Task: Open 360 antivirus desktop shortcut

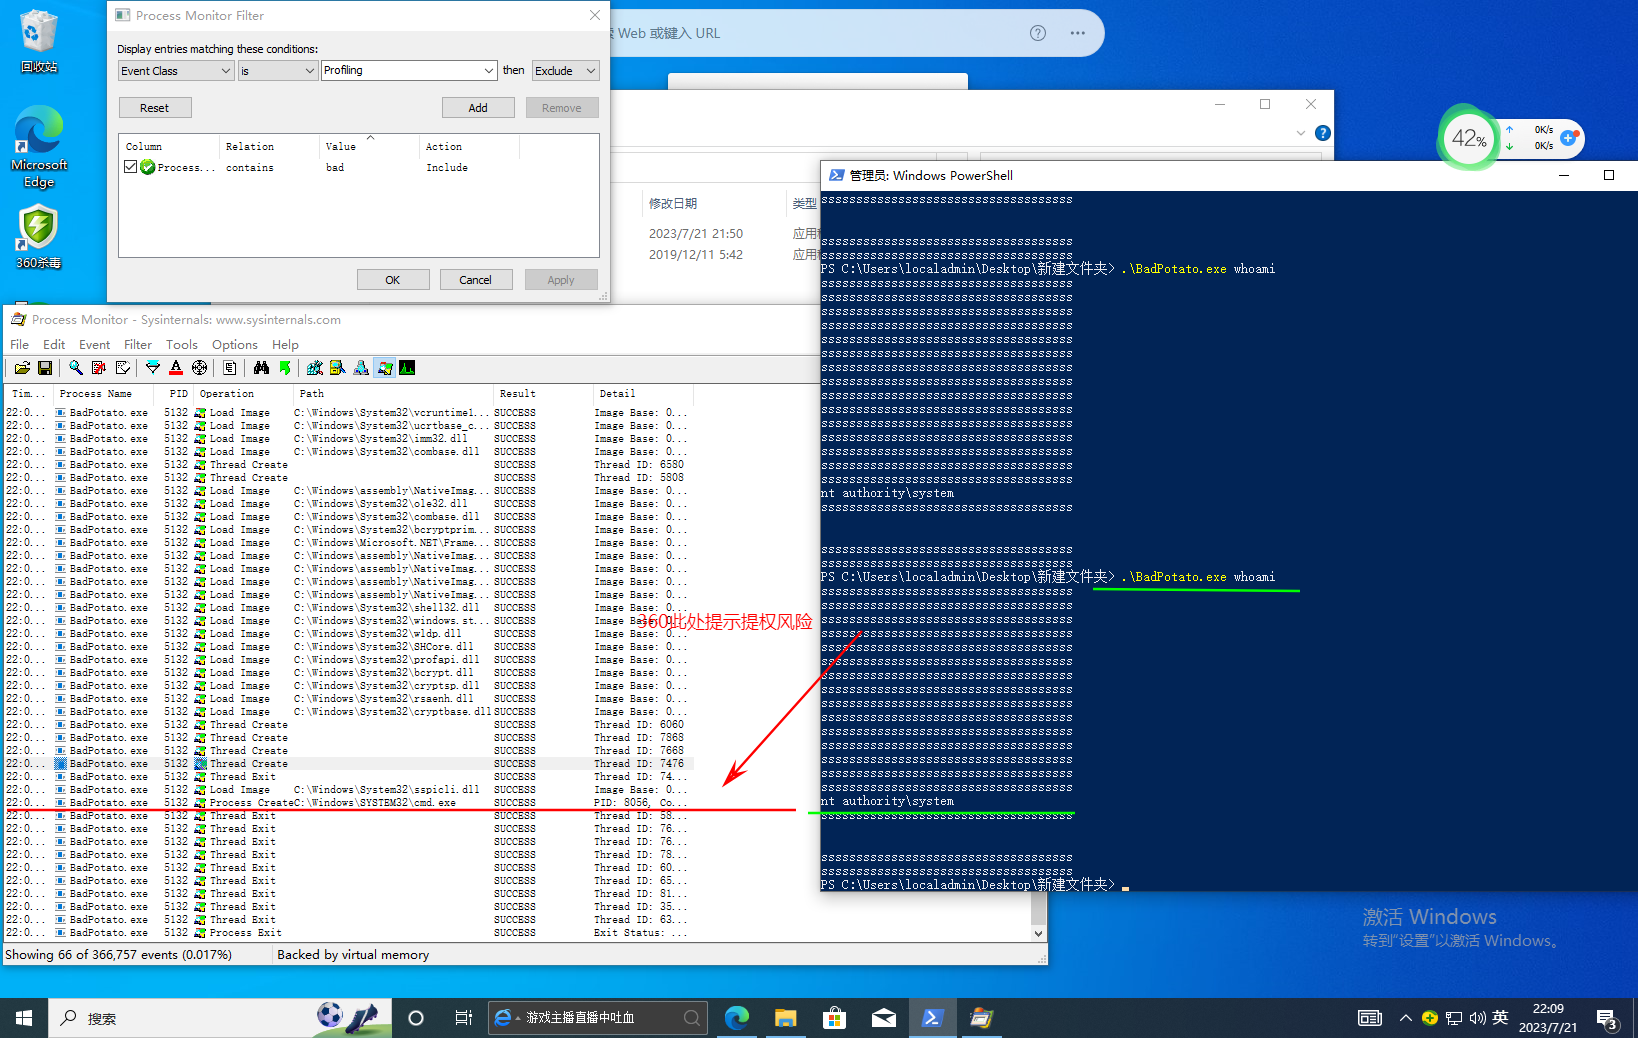Action: coord(39,237)
